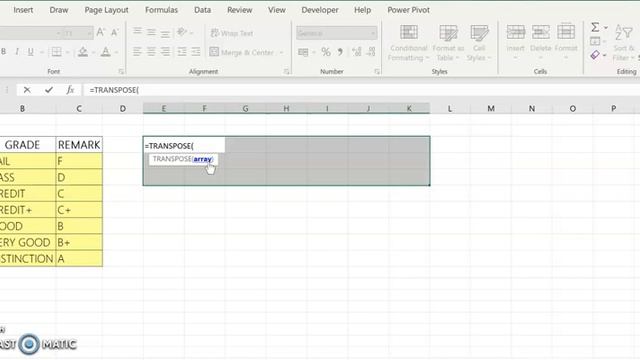
Task: Apply Accounting Number Format
Action: tap(303, 52)
